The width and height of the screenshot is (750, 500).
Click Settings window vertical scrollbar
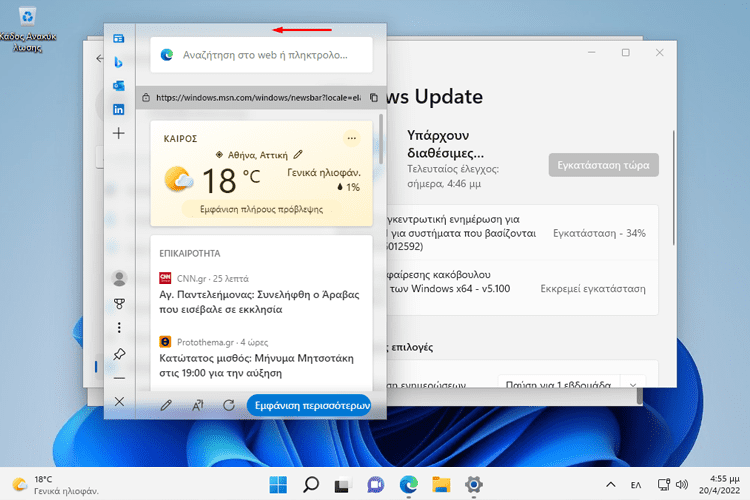coord(673,188)
